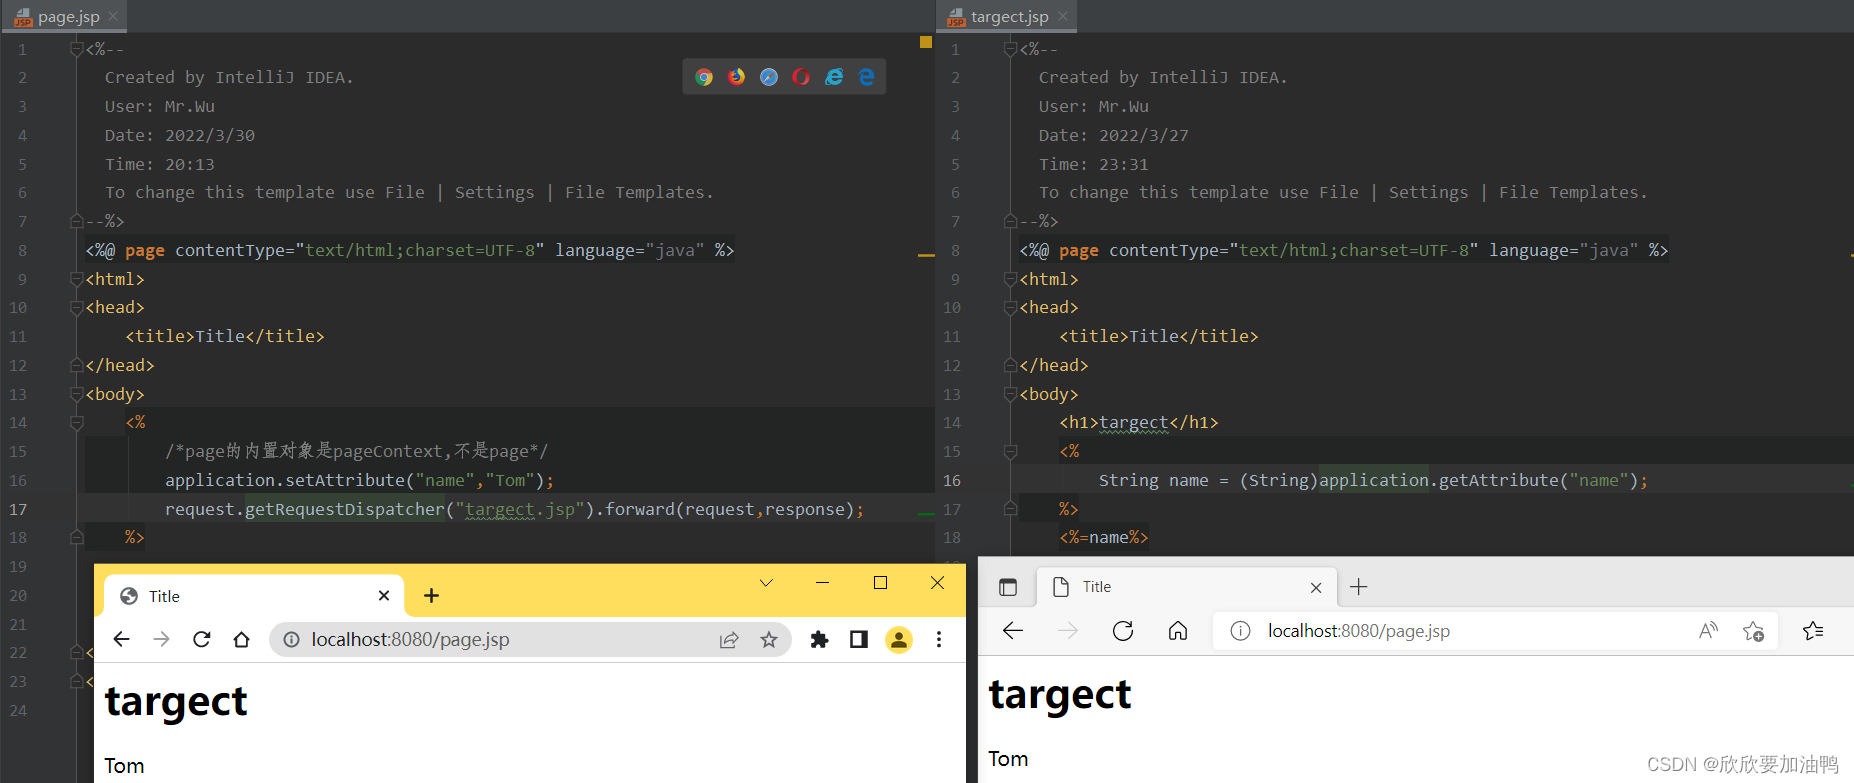
Task: Toggle Chrome side panel
Action: 859,639
